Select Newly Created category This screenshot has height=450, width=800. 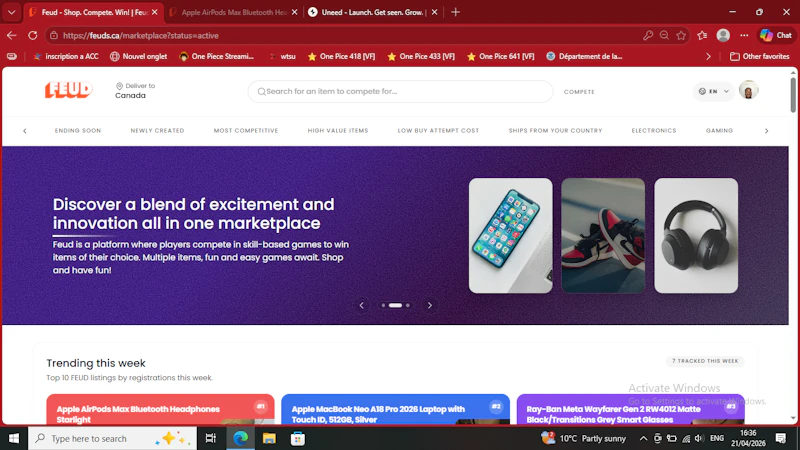point(157,131)
